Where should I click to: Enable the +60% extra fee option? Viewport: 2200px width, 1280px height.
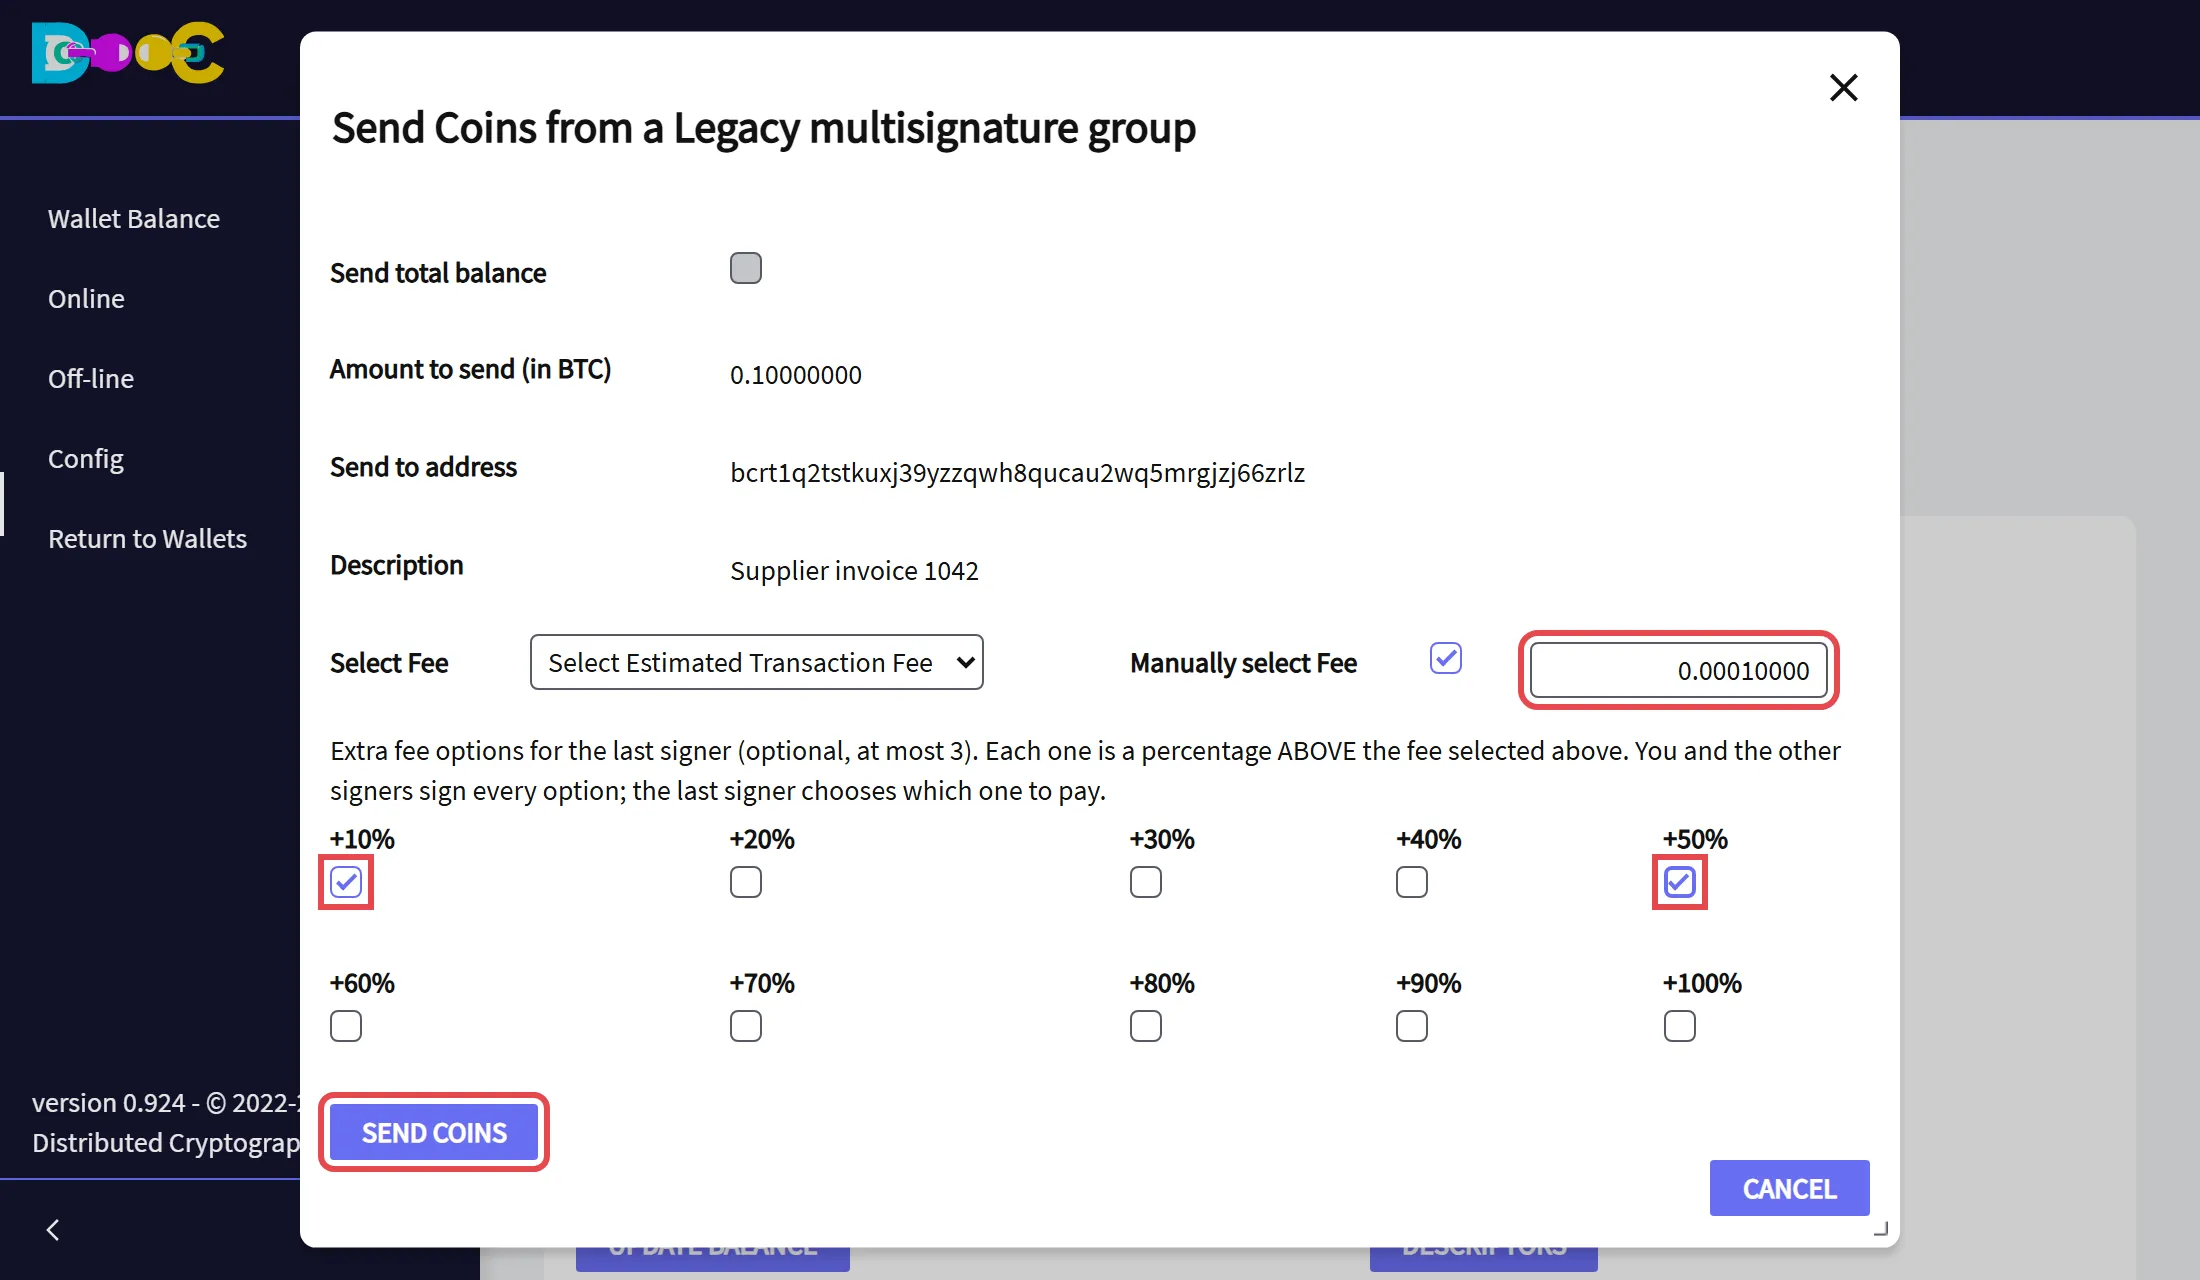pos(346,1026)
